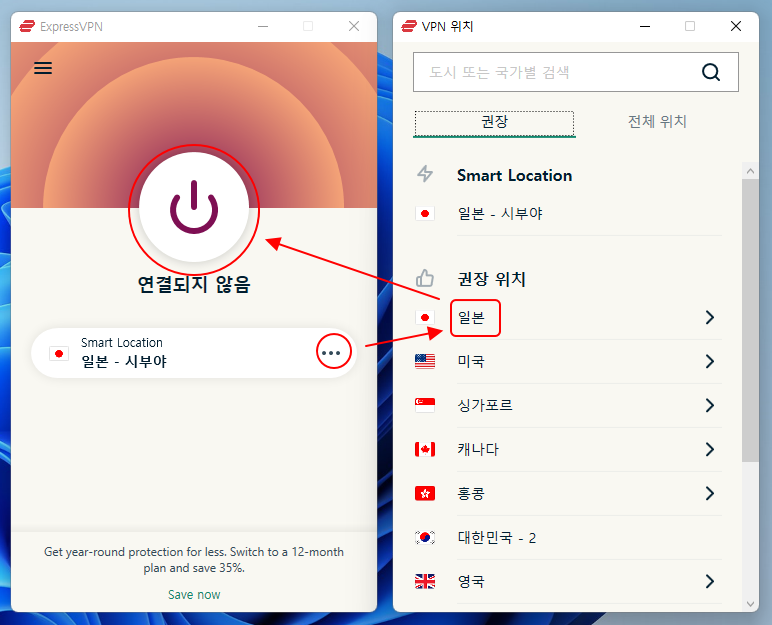Close the VPN 위치 window

tap(736, 26)
